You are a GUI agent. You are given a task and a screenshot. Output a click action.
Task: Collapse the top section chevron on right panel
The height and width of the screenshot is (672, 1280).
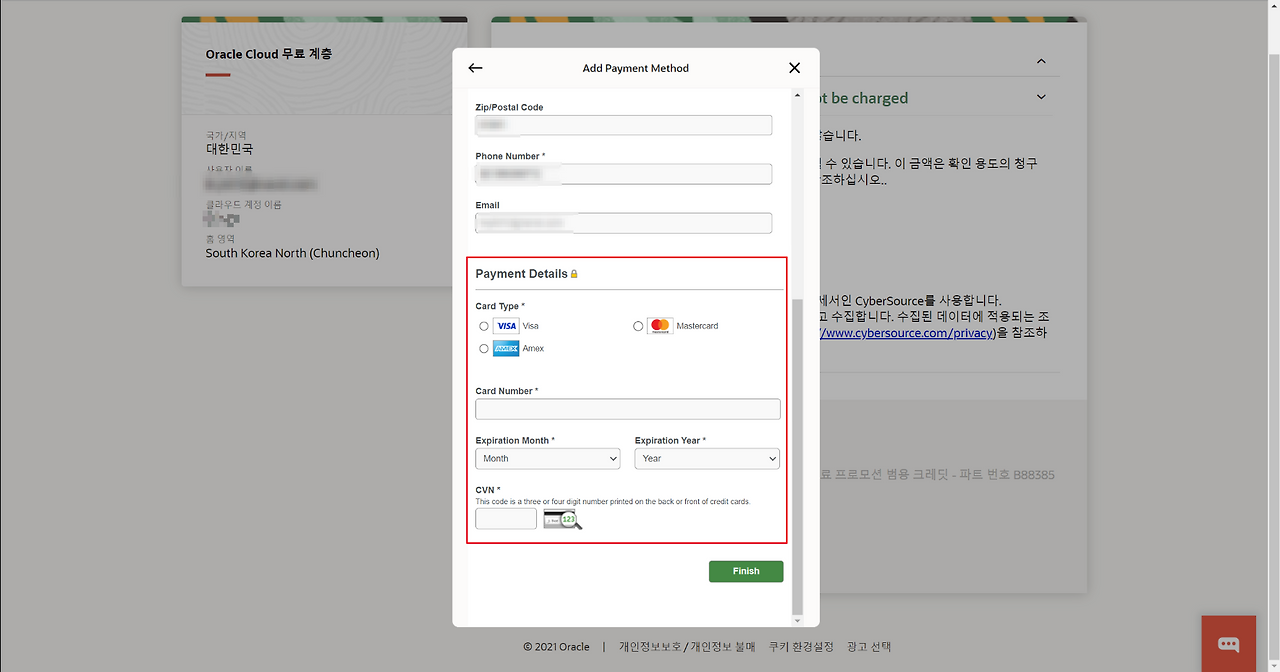tap(1041, 62)
